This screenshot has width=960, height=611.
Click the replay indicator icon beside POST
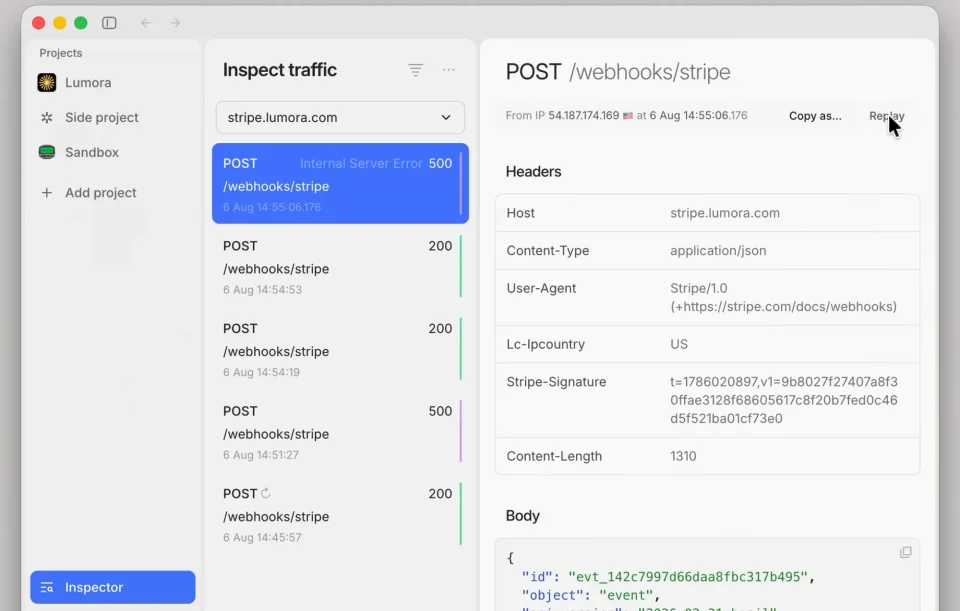(x=266, y=493)
